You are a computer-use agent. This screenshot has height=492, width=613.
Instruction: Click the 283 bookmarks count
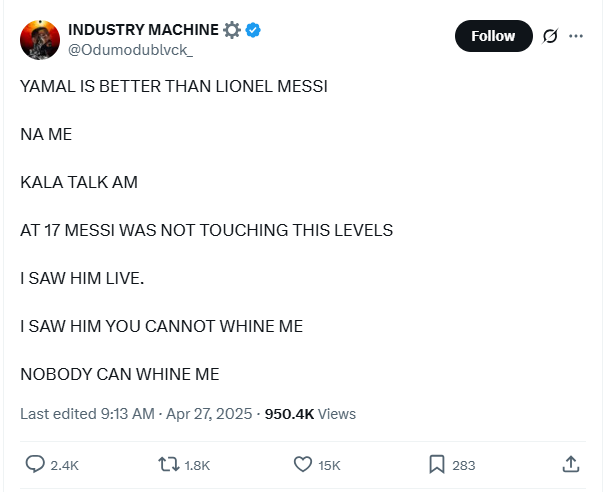pyautogui.click(x=464, y=465)
